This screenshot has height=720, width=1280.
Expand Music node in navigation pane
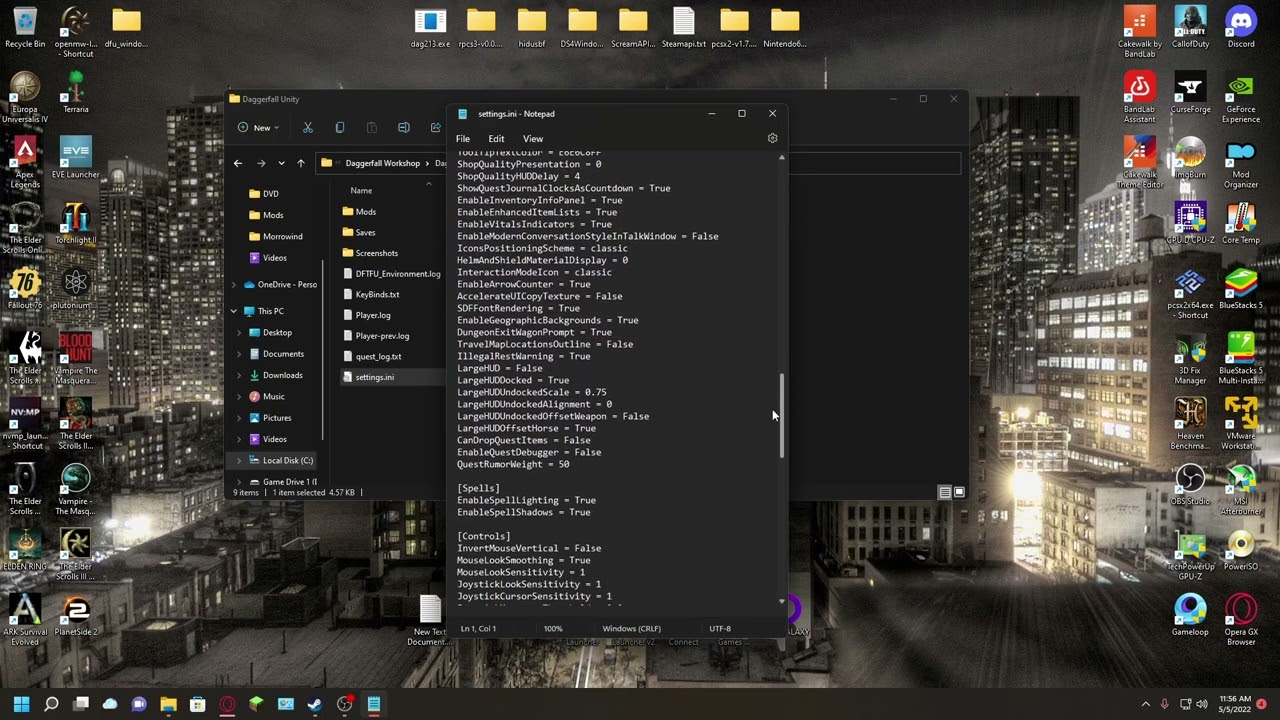coord(239,397)
